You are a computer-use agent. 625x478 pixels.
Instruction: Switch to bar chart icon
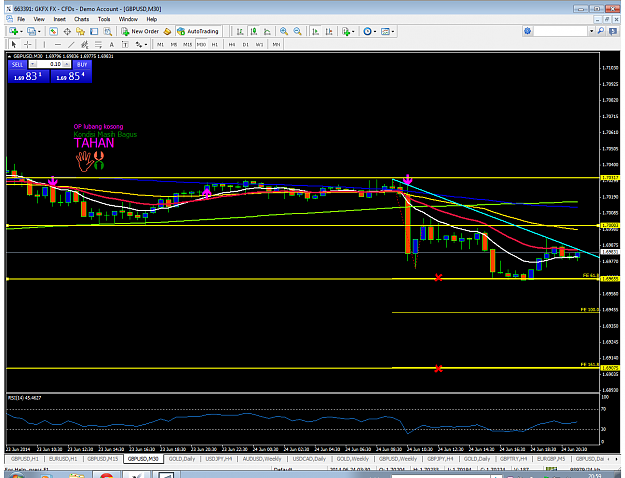pos(240,31)
